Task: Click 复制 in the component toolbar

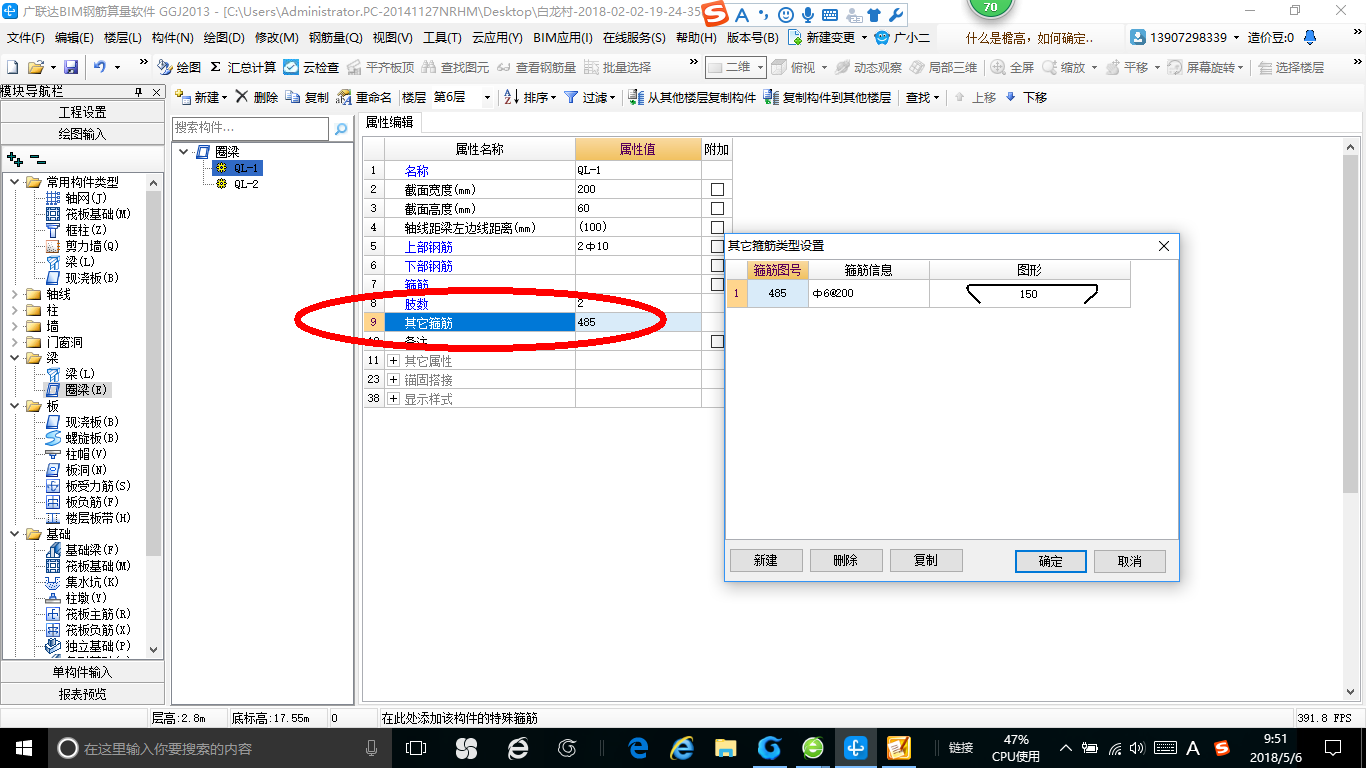Action: pos(307,97)
